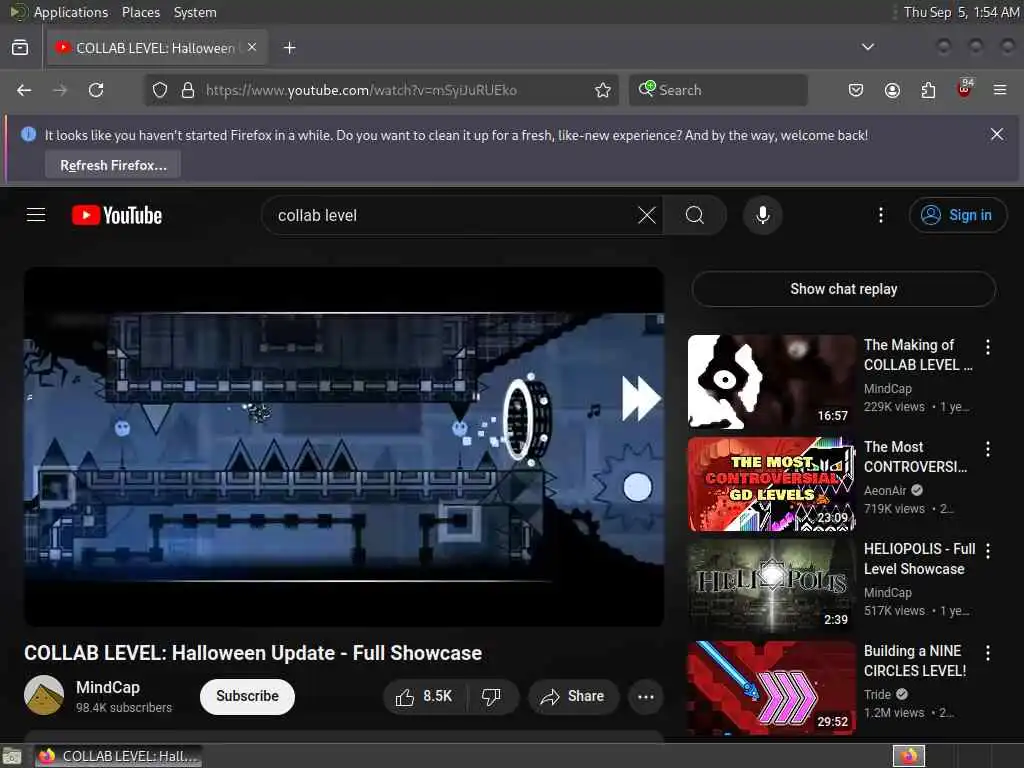The height and width of the screenshot is (768, 1024).
Task: Open the System menu
Action: [x=195, y=12]
